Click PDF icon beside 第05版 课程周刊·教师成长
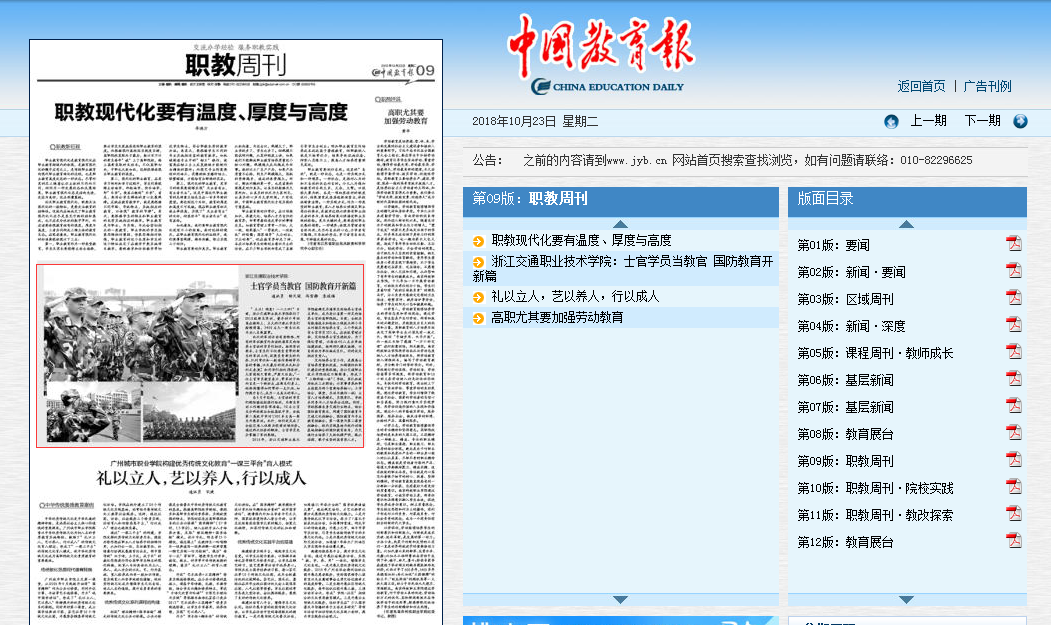This screenshot has height=625, width=1051. click(1013, 352)
